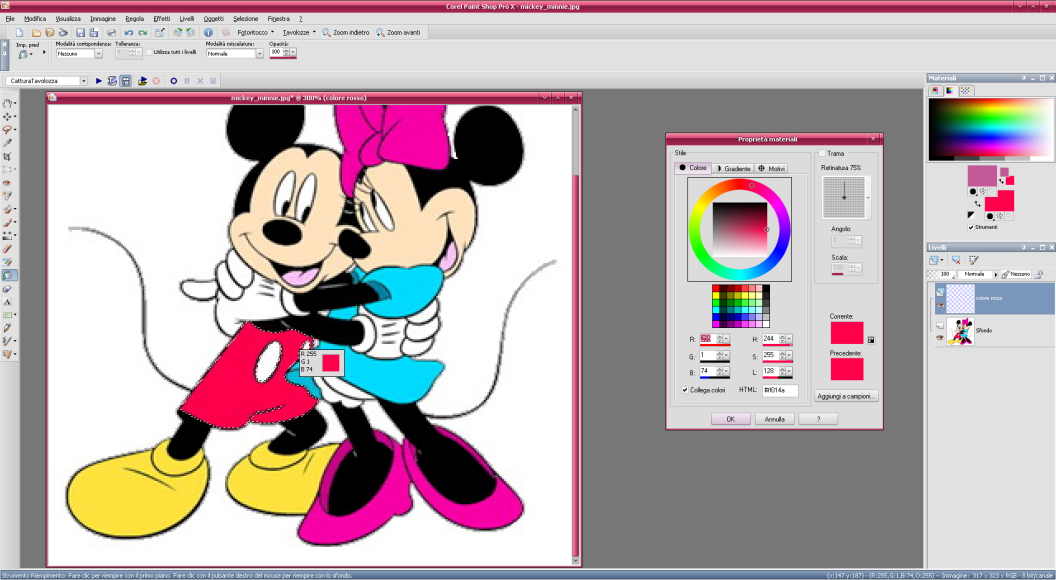Screen dimensions: 1056x580
Task: Expand the Fotoritocco toolbar dropdown
Action: click(x=272, y=32)
